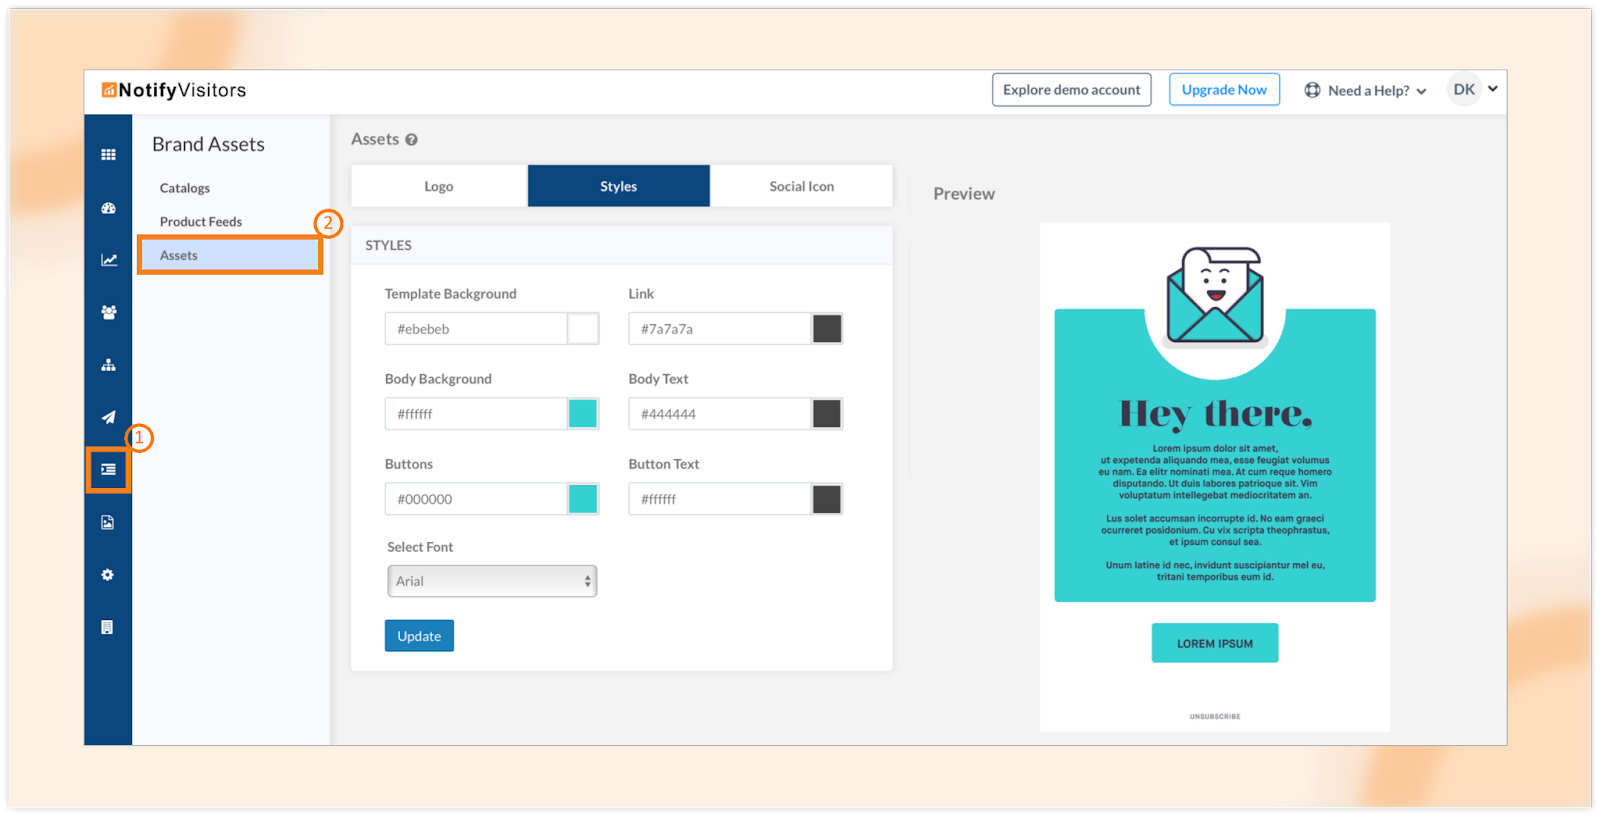The image size is (1600, 816).
Task: Click the envelope mascot image in preview
Action: [x=1215, y=295]
